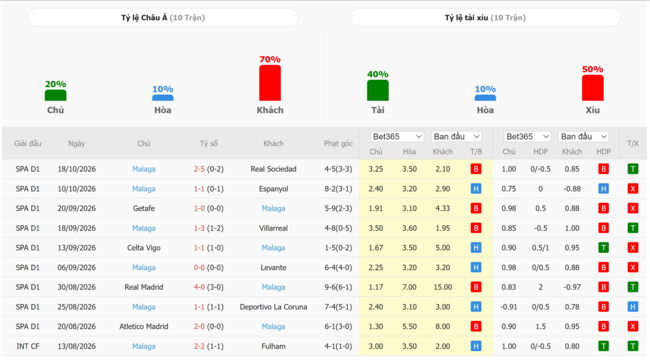Click red X badge in T/X column, Espanyol row
Image resolution: width=650 pixels, height=362 pixels.
(633, 189)
